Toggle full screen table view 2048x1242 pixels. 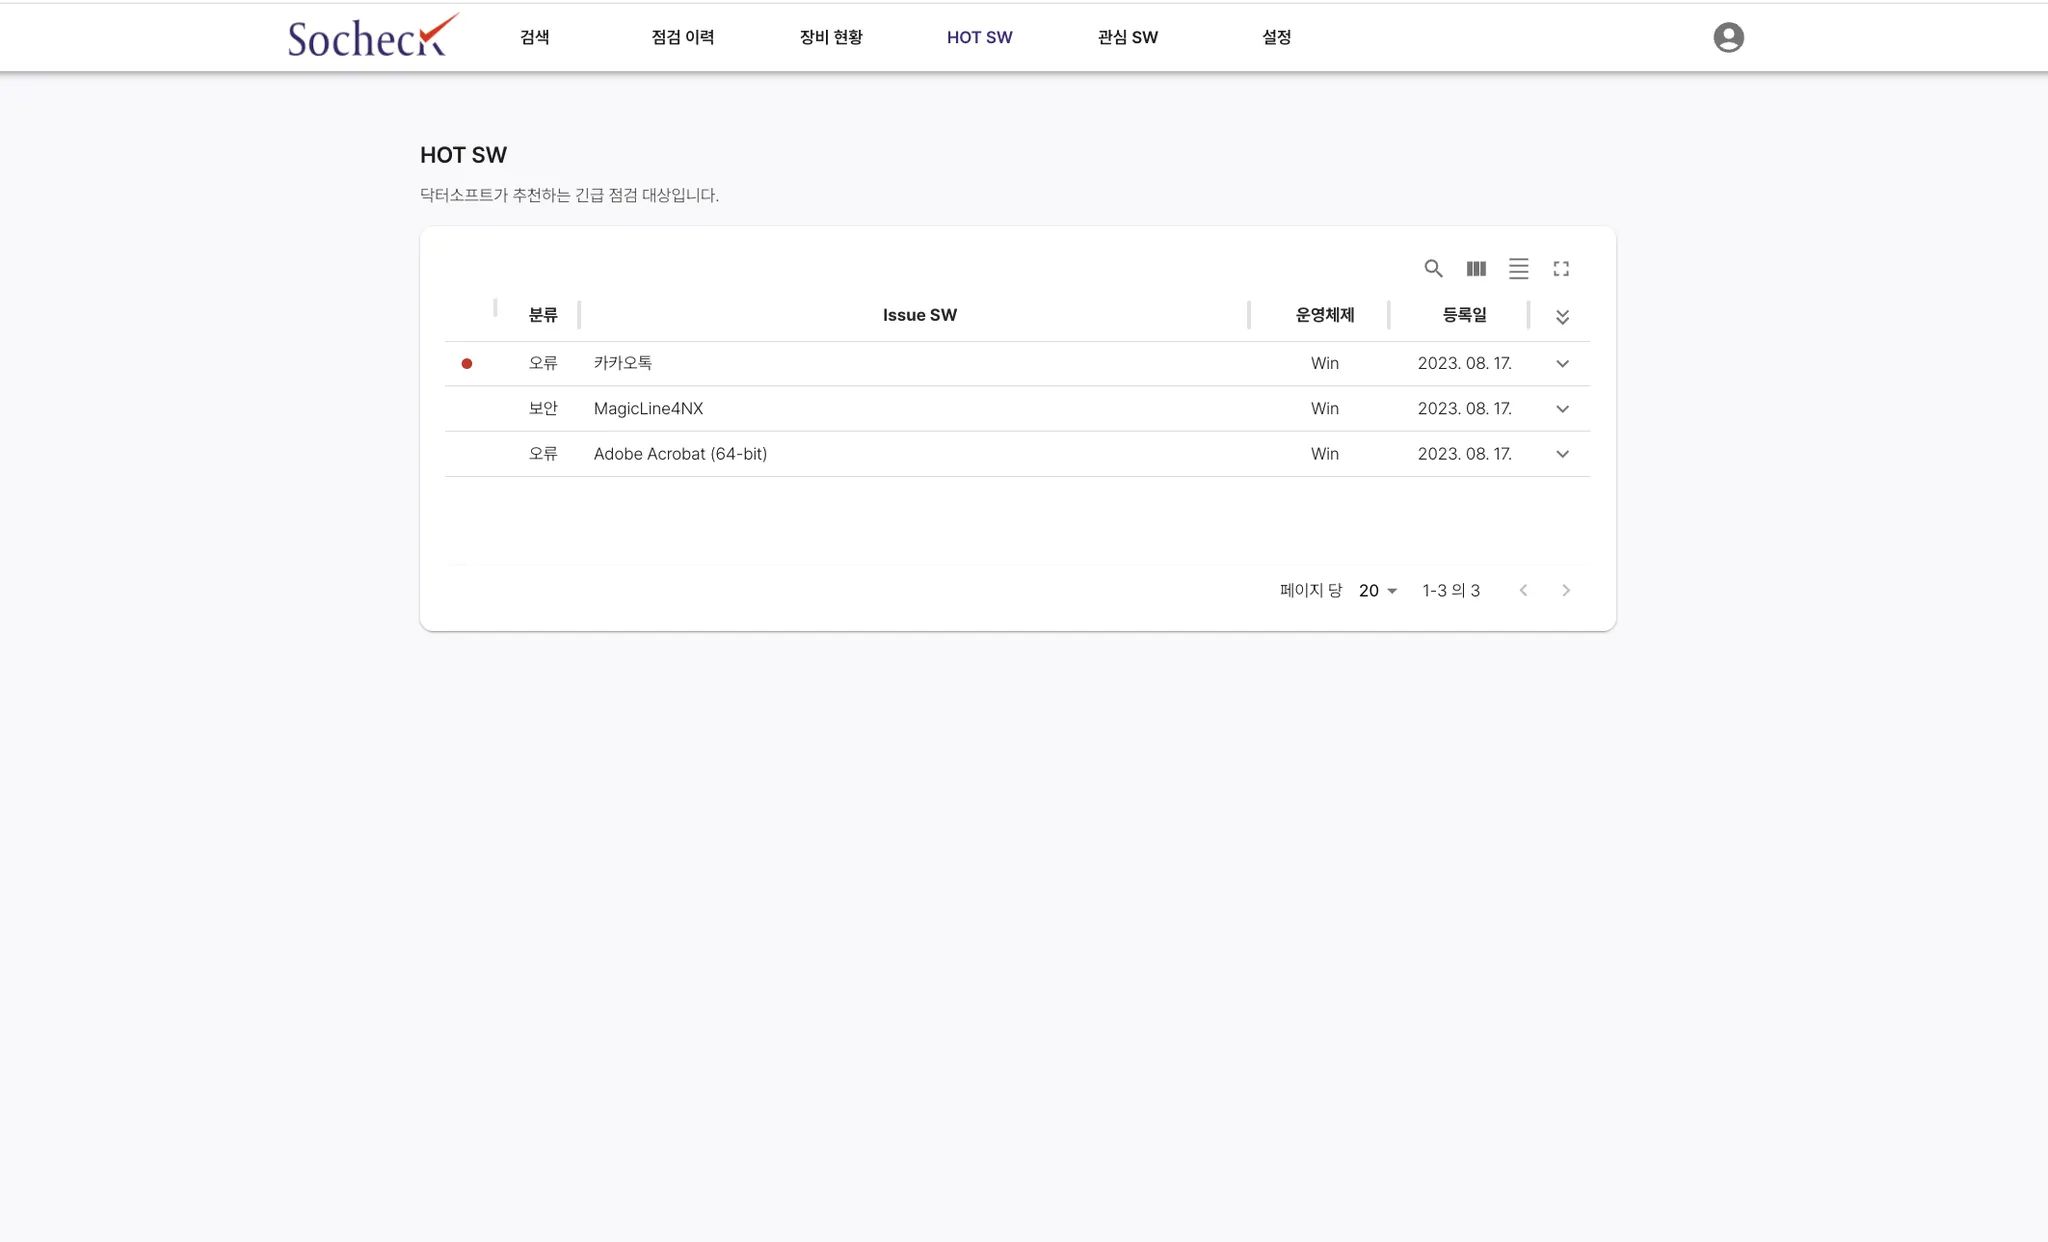(x=1561, y=268)
